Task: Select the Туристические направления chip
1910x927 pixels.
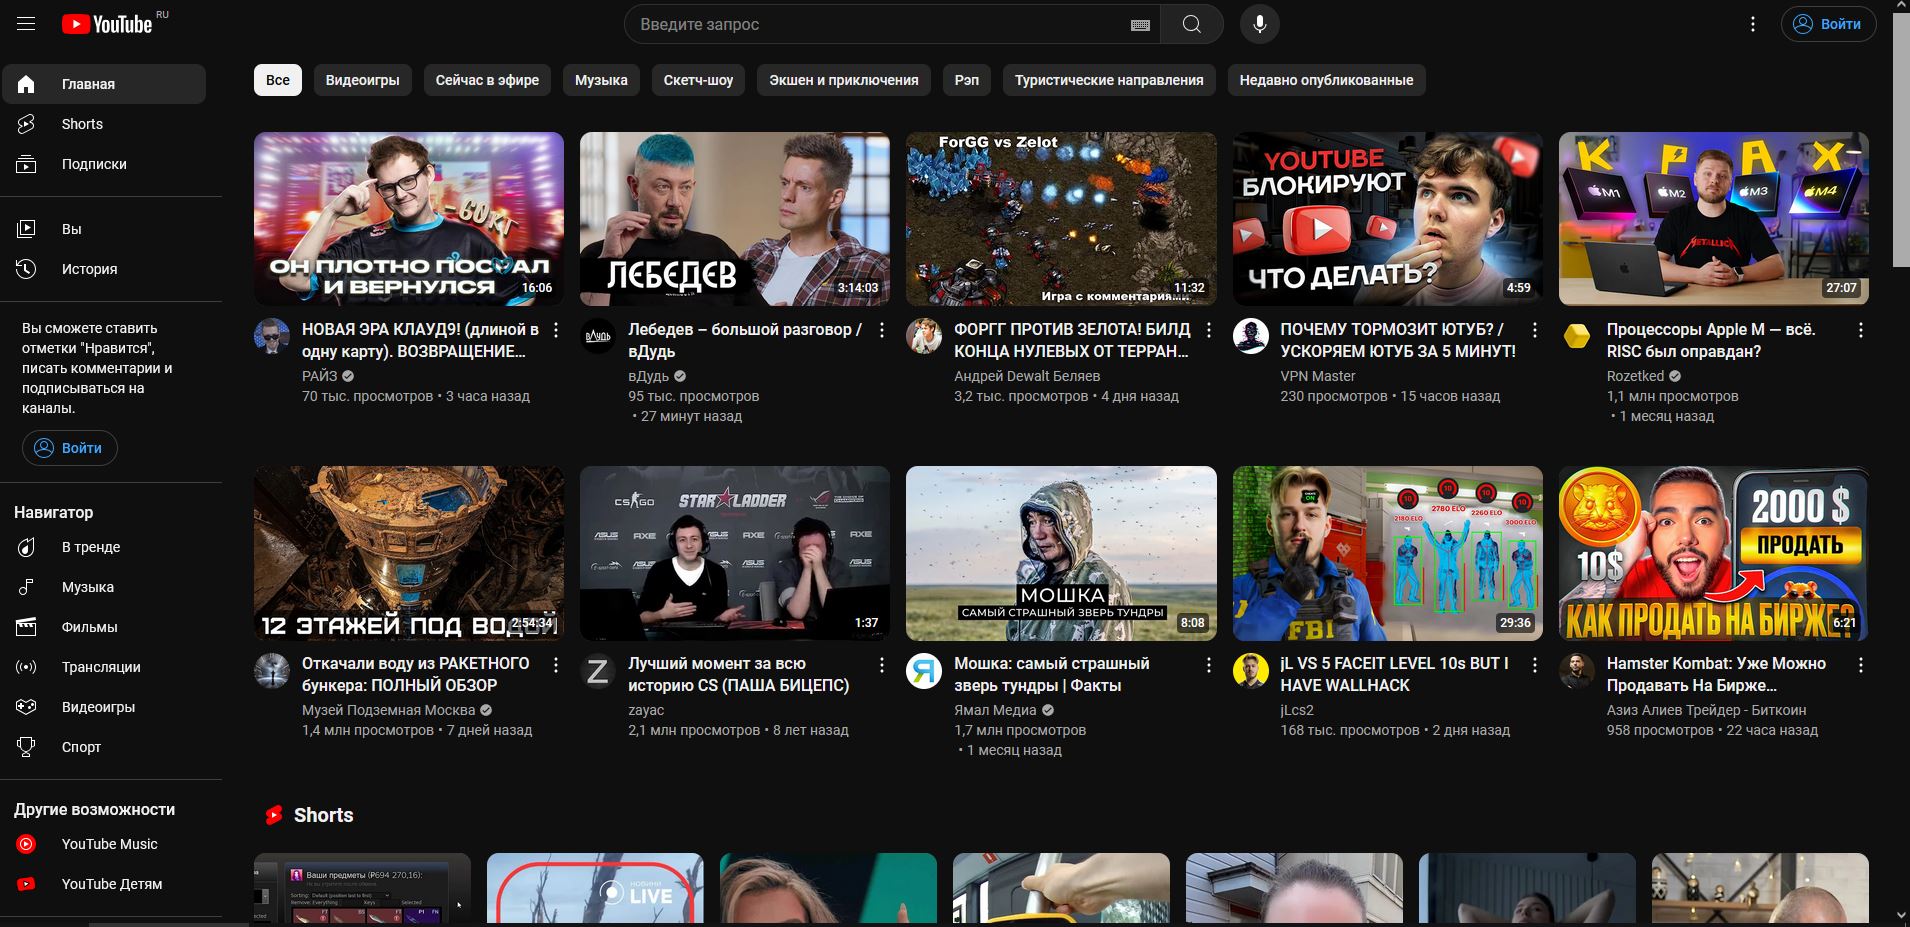Action: (1109, 80)
